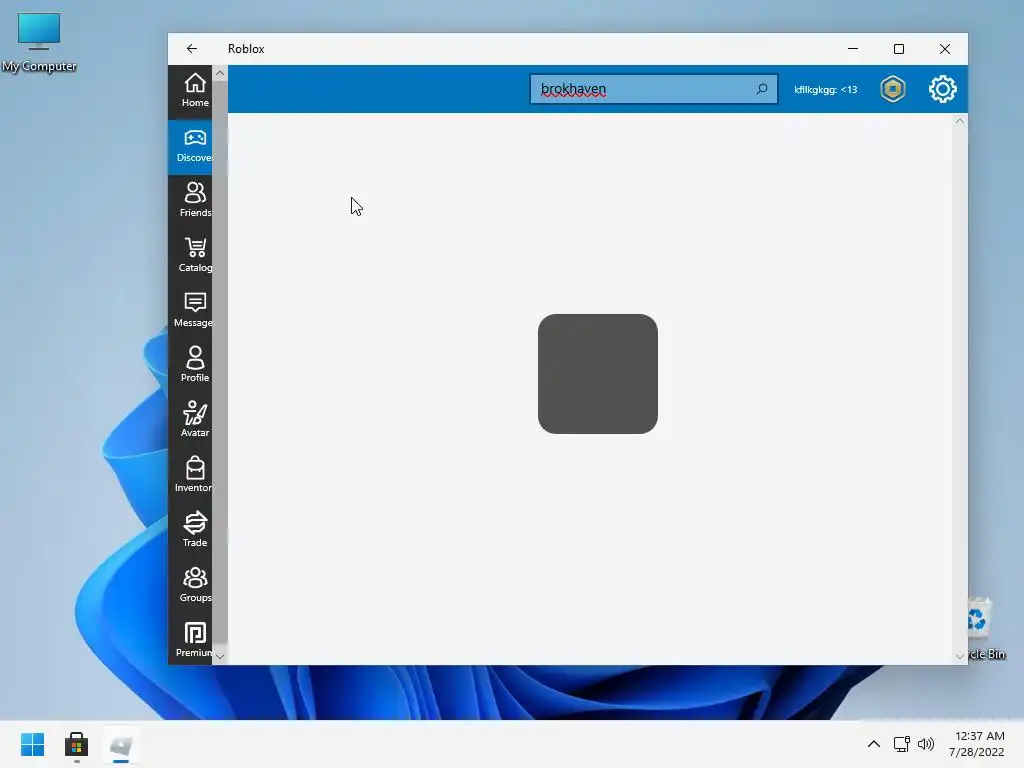Viewport: 1024px width, 768px height.
Task: Click sidebar scroll down arrow
Action: click(x=220, y=656)
